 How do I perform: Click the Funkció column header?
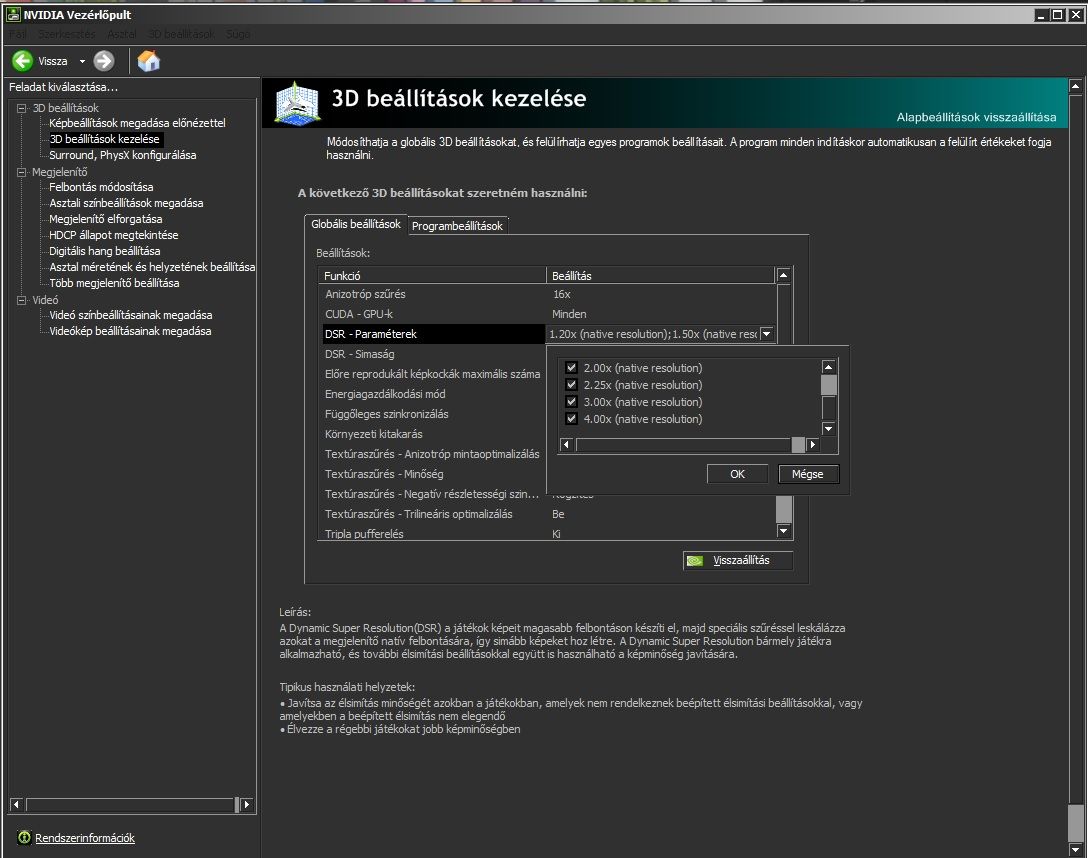(432, 275)
